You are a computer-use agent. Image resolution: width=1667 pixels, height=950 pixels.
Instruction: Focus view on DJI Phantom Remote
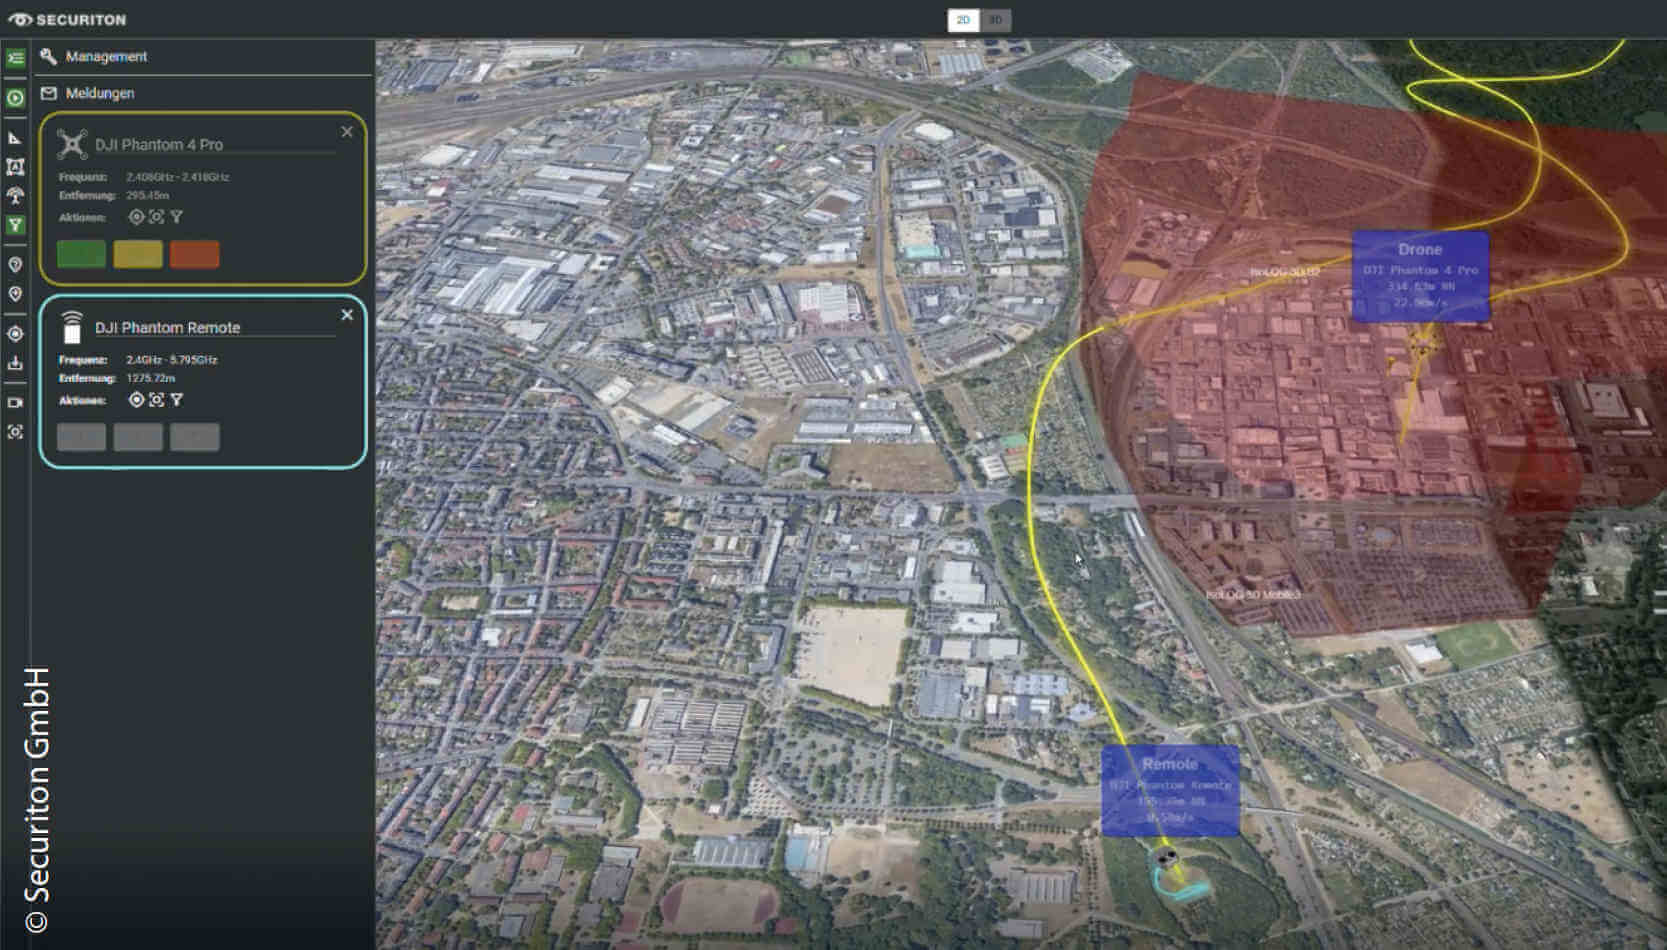pyautogui.click(x=156, y=400)
